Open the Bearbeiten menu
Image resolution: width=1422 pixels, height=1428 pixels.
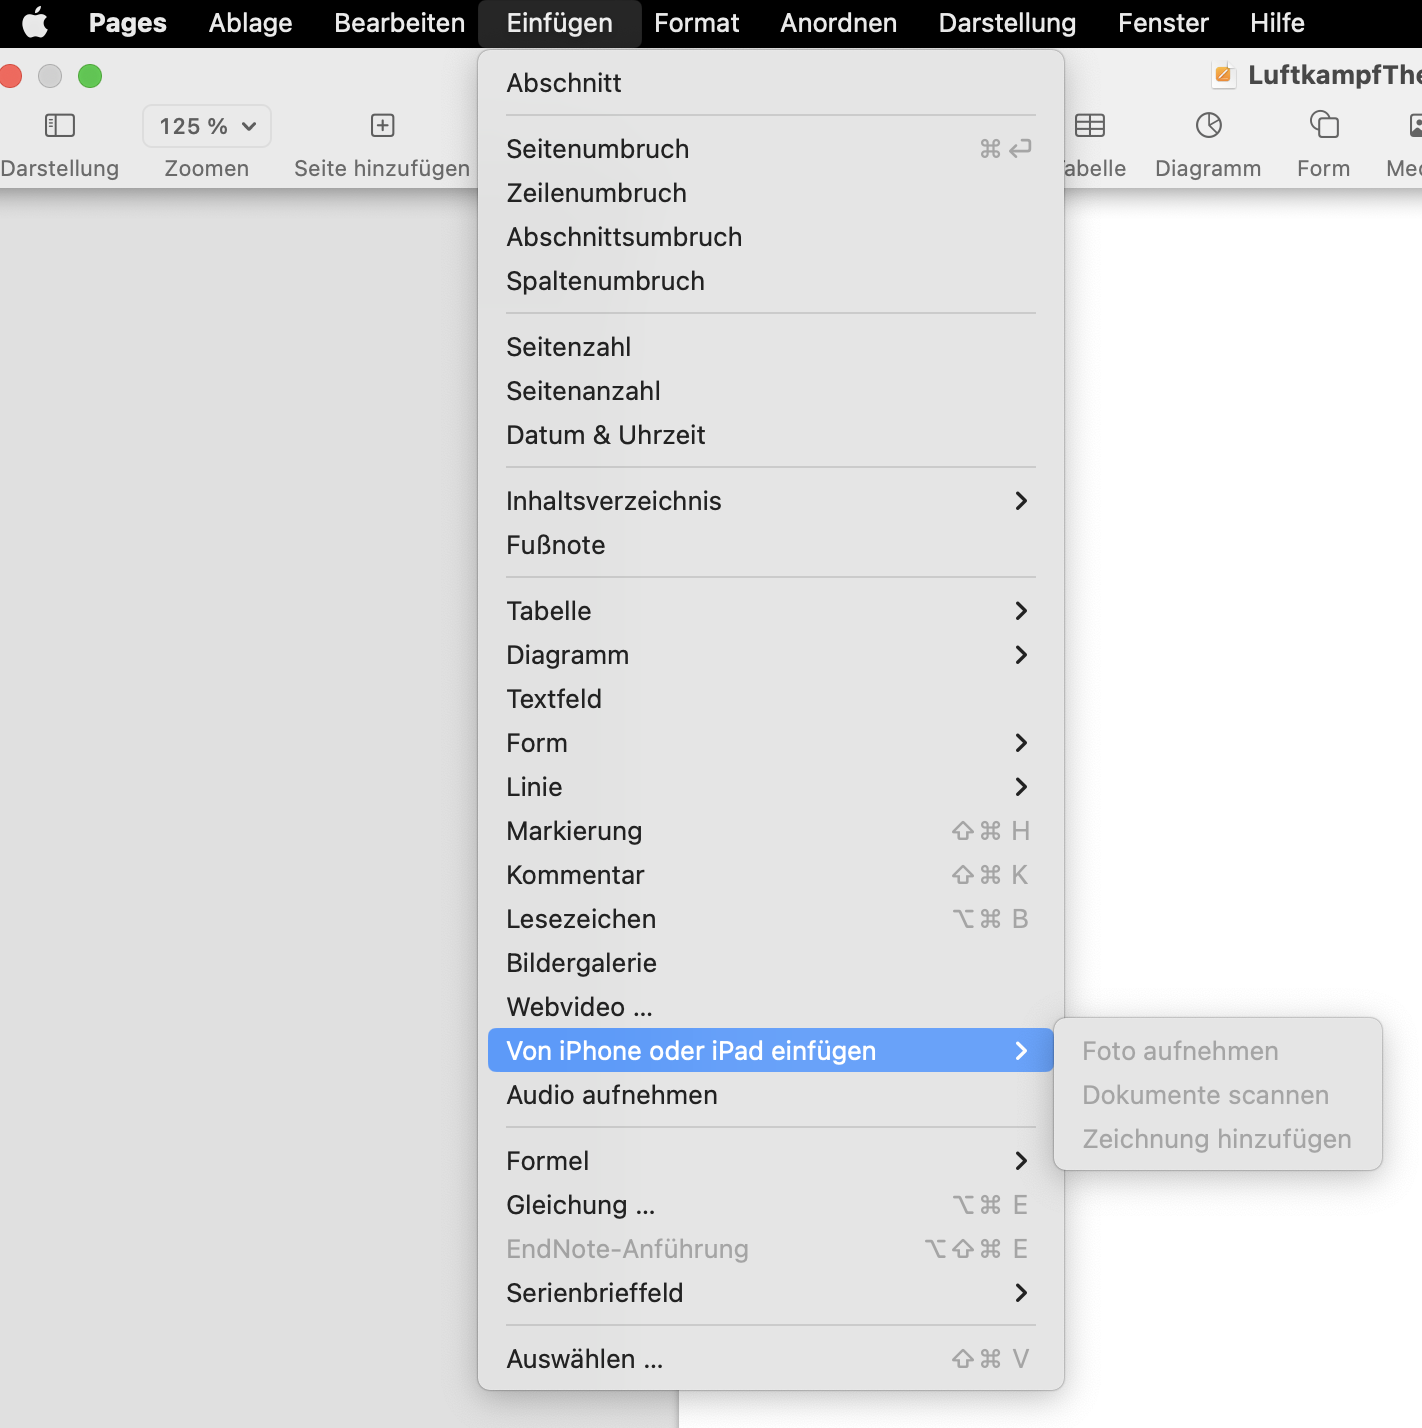[x=400, y=23]
